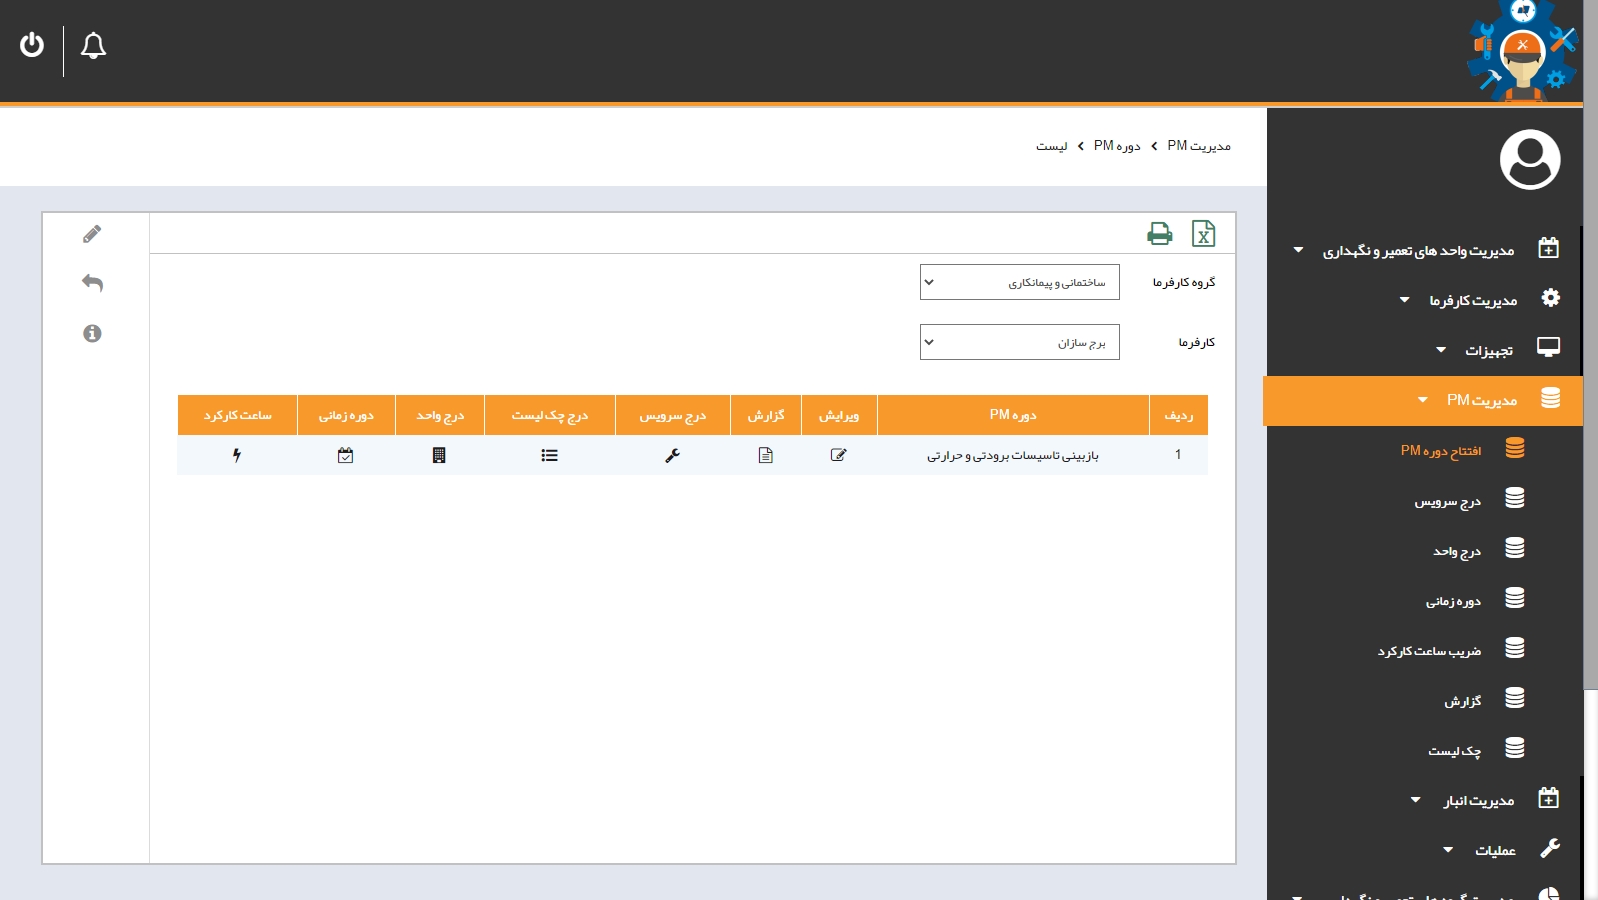Click the power logout icon

click(x=32, y=45)
